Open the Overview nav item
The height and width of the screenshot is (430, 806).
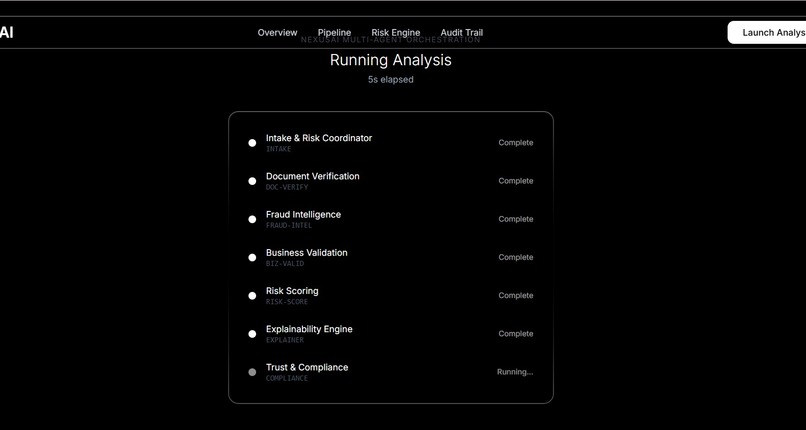coord(277,32)
